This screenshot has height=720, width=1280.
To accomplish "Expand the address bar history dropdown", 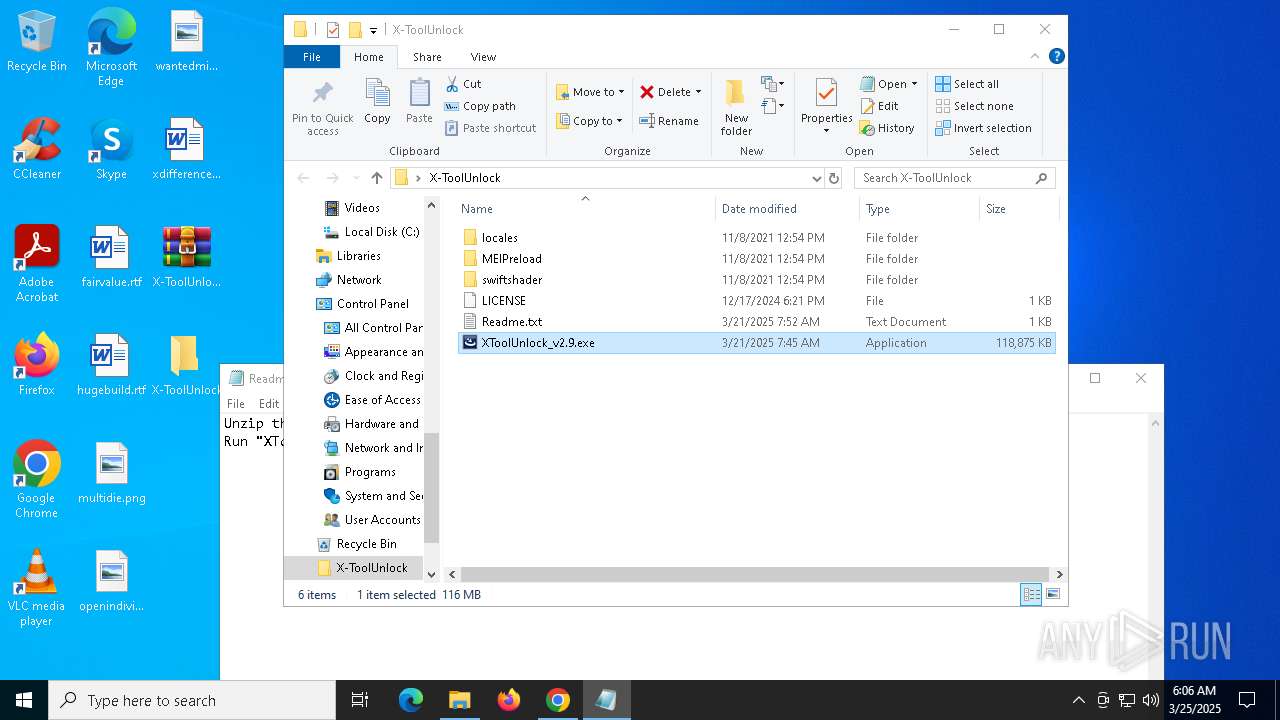I will [816, 178].
